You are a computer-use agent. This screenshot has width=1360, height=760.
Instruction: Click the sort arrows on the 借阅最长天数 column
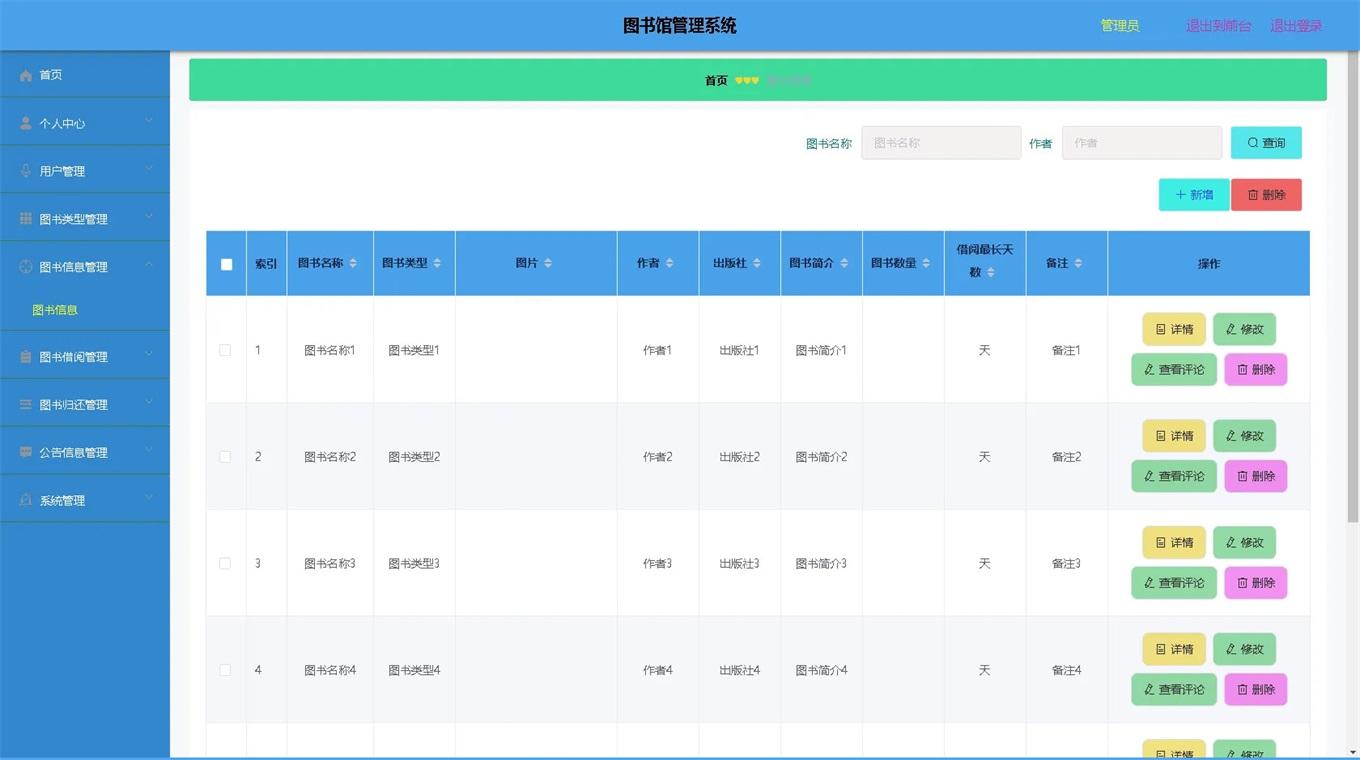point(991,272)
